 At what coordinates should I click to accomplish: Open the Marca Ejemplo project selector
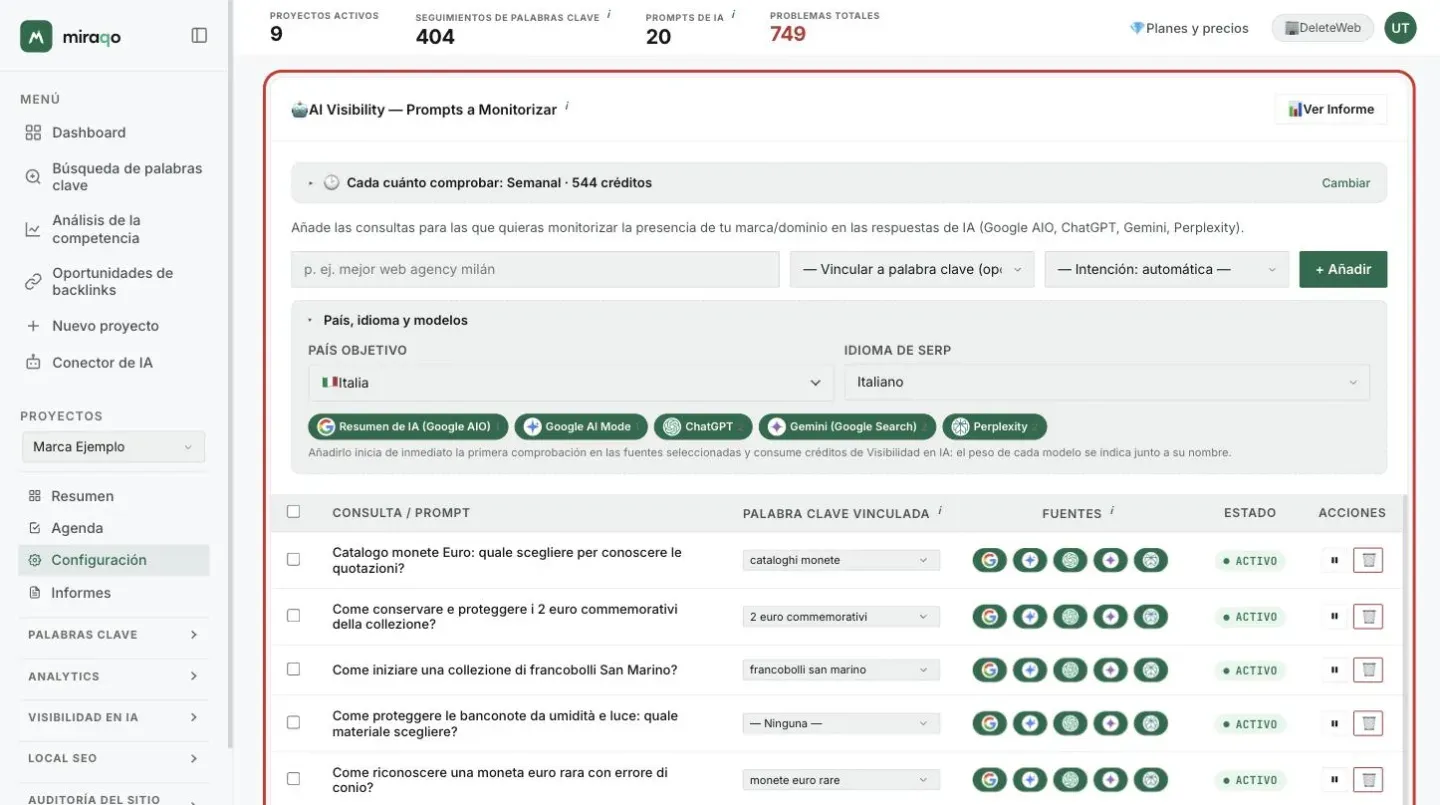pyautogui.click(x=113, y=447)
